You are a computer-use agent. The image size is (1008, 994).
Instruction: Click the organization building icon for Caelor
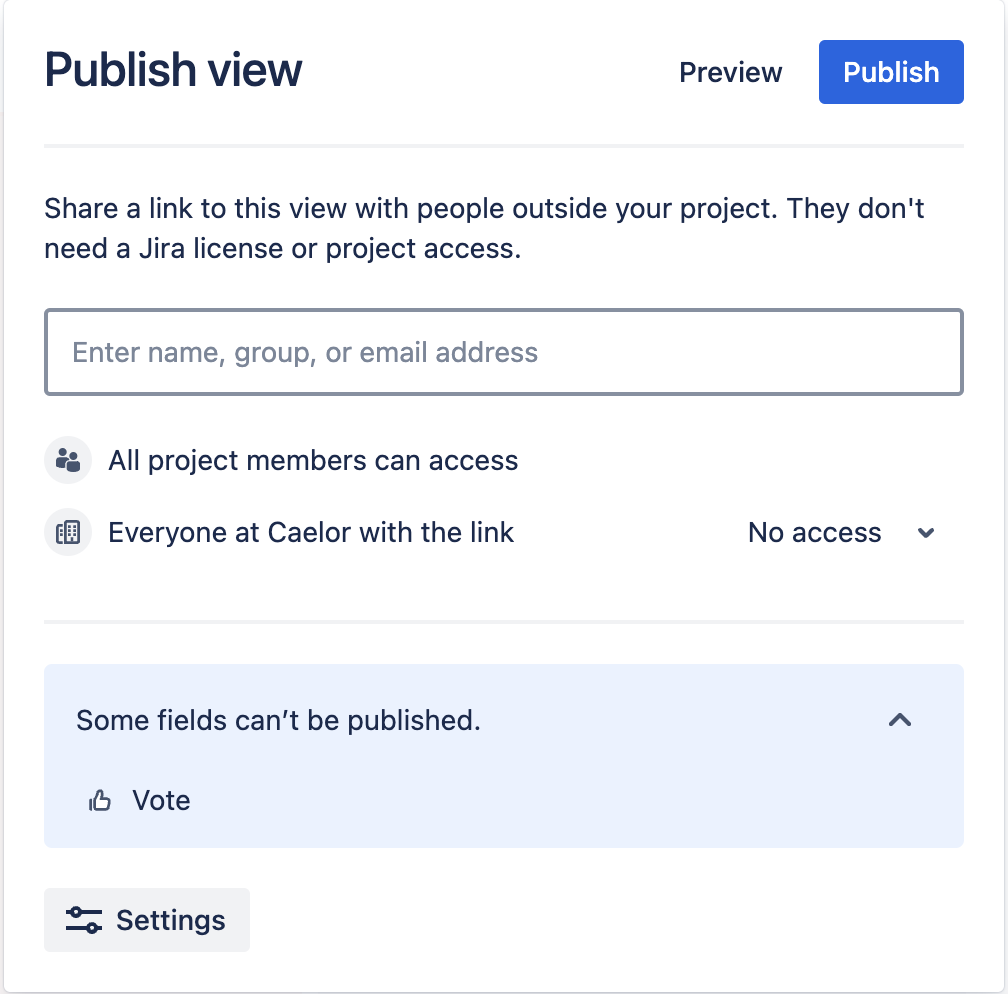tap(67, 532)
